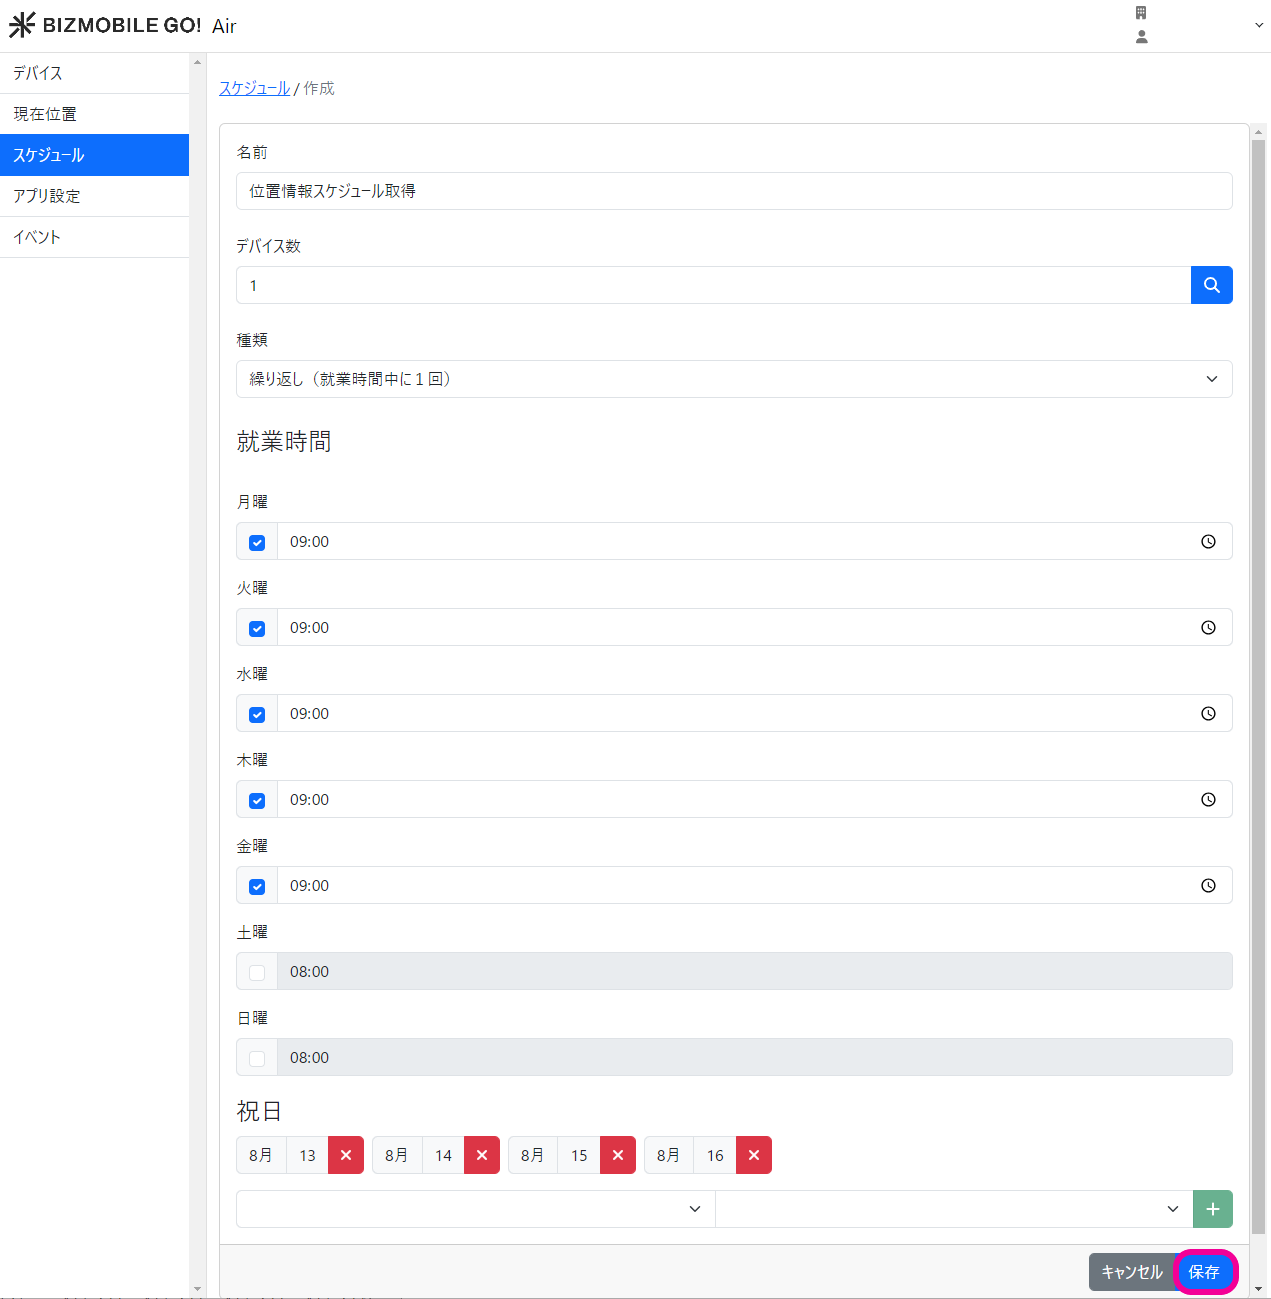This screenshot has width=1271, height=1299.
Task: Click the 名前 schedule name field
Action: (x=733, y=191)
